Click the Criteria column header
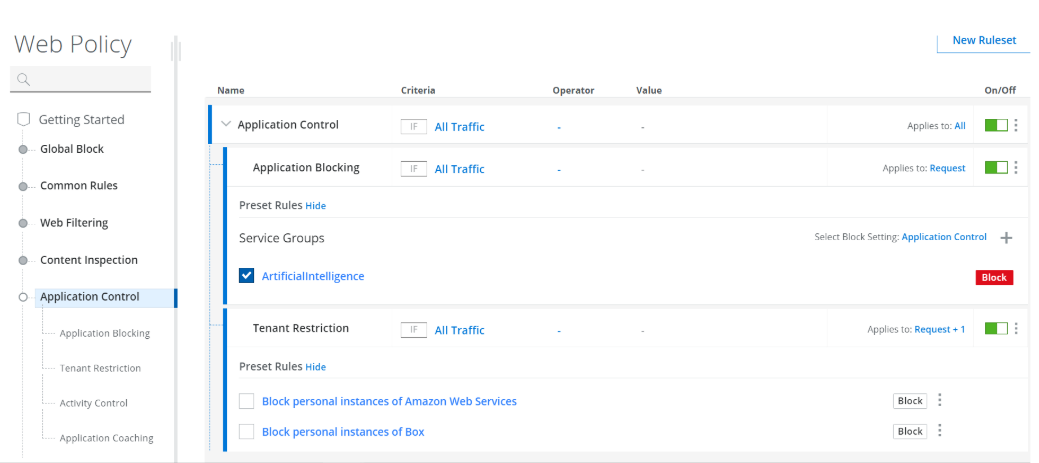 pos(418,91)
